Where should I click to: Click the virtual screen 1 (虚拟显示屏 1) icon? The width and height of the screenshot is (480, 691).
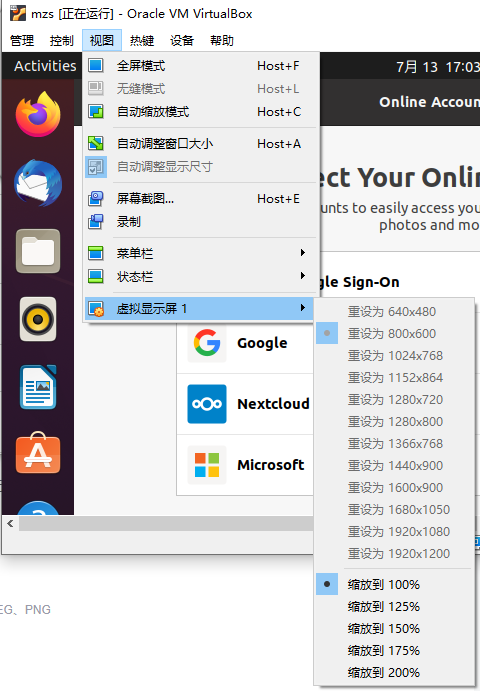[96, 308]
